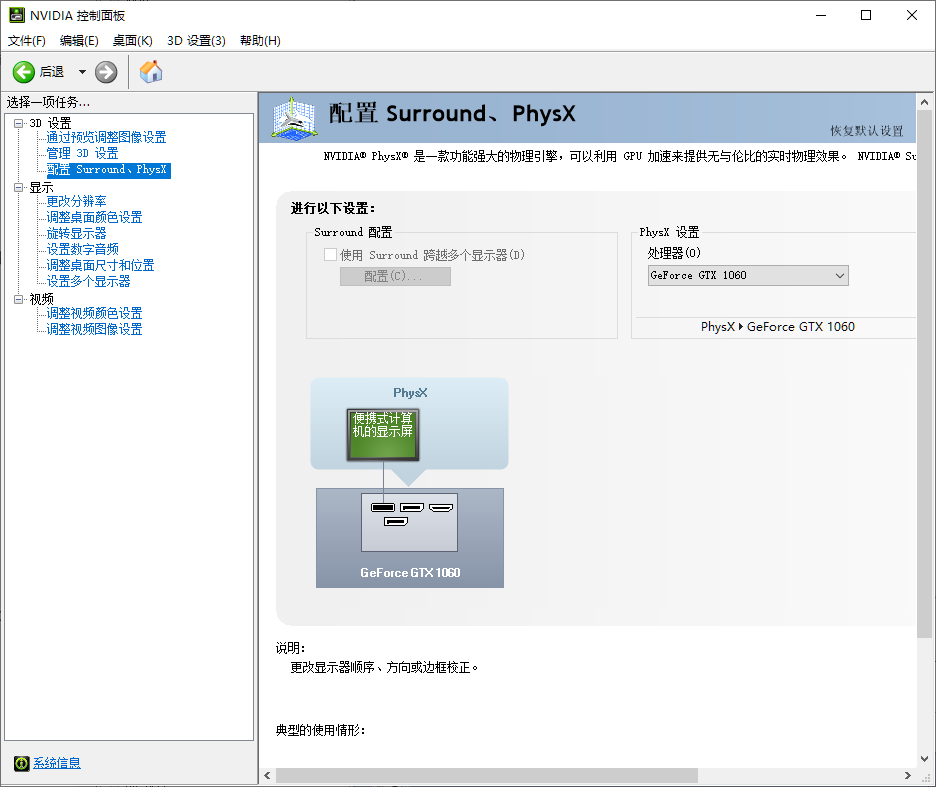Select 通过预览调整图像设置 tree item

tap(106, 137)
